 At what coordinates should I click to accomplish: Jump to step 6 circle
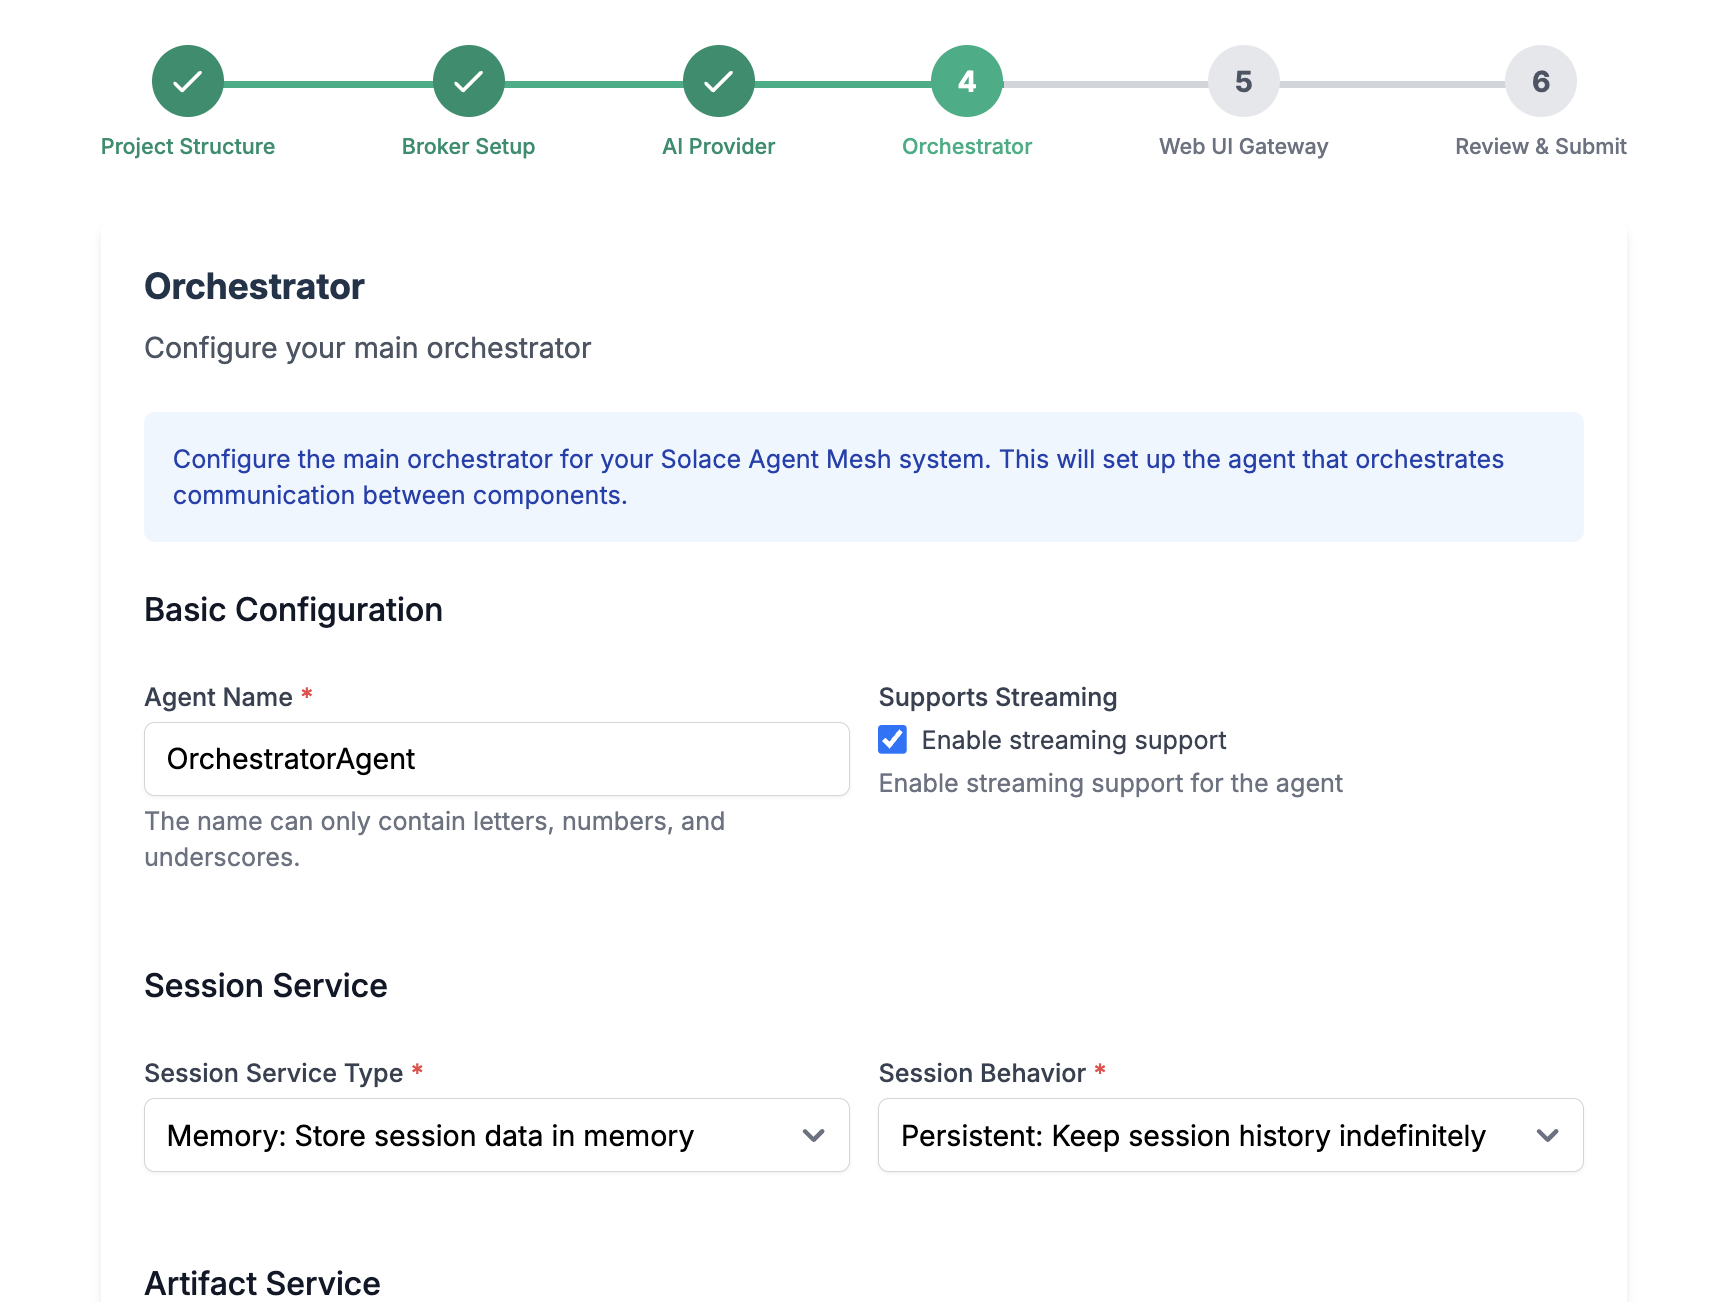1540,81
